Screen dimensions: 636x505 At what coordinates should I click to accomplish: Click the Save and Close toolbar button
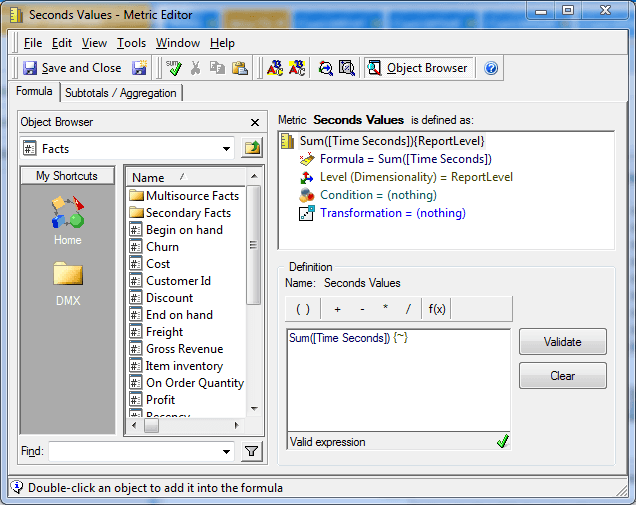[72, 68]
